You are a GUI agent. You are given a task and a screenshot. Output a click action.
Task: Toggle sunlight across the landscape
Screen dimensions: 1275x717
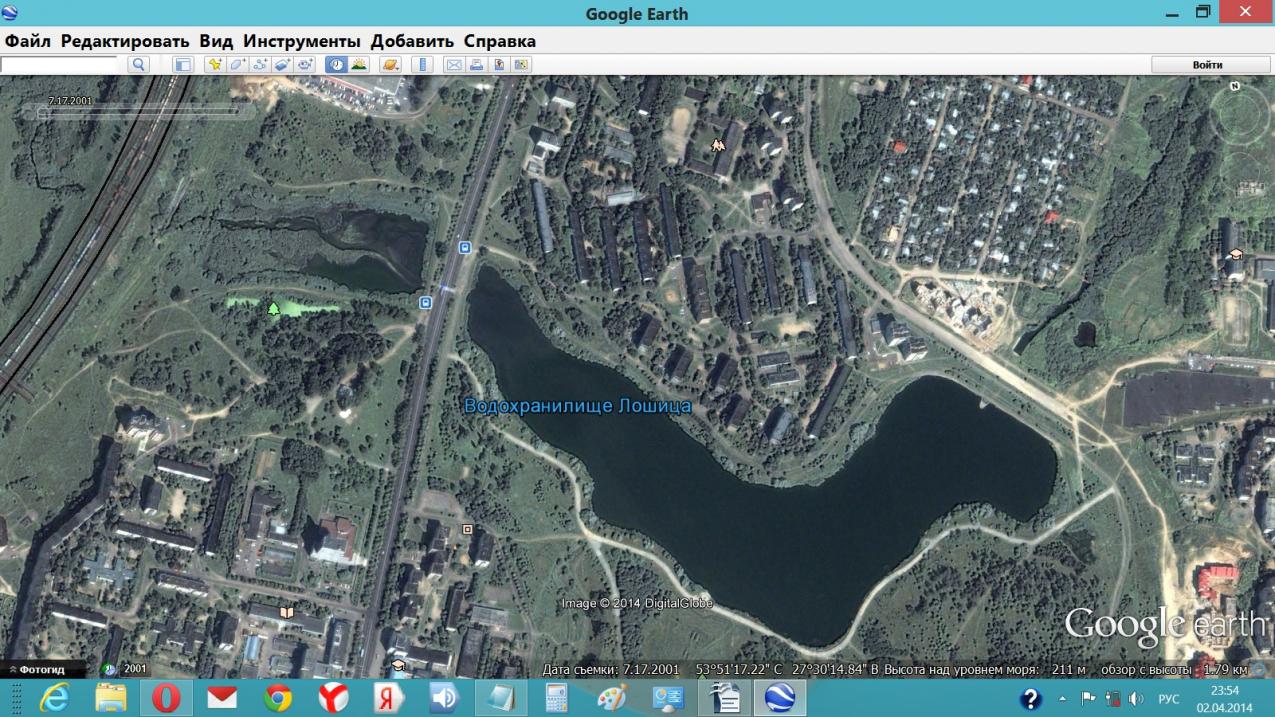[359, 65]
